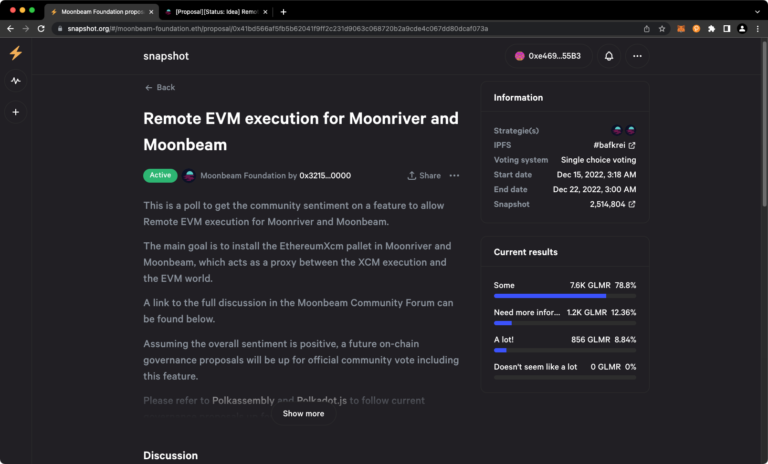768x464 pixels.
Task: Open the Chrome three-dot menu
Action: click(758, 29)
